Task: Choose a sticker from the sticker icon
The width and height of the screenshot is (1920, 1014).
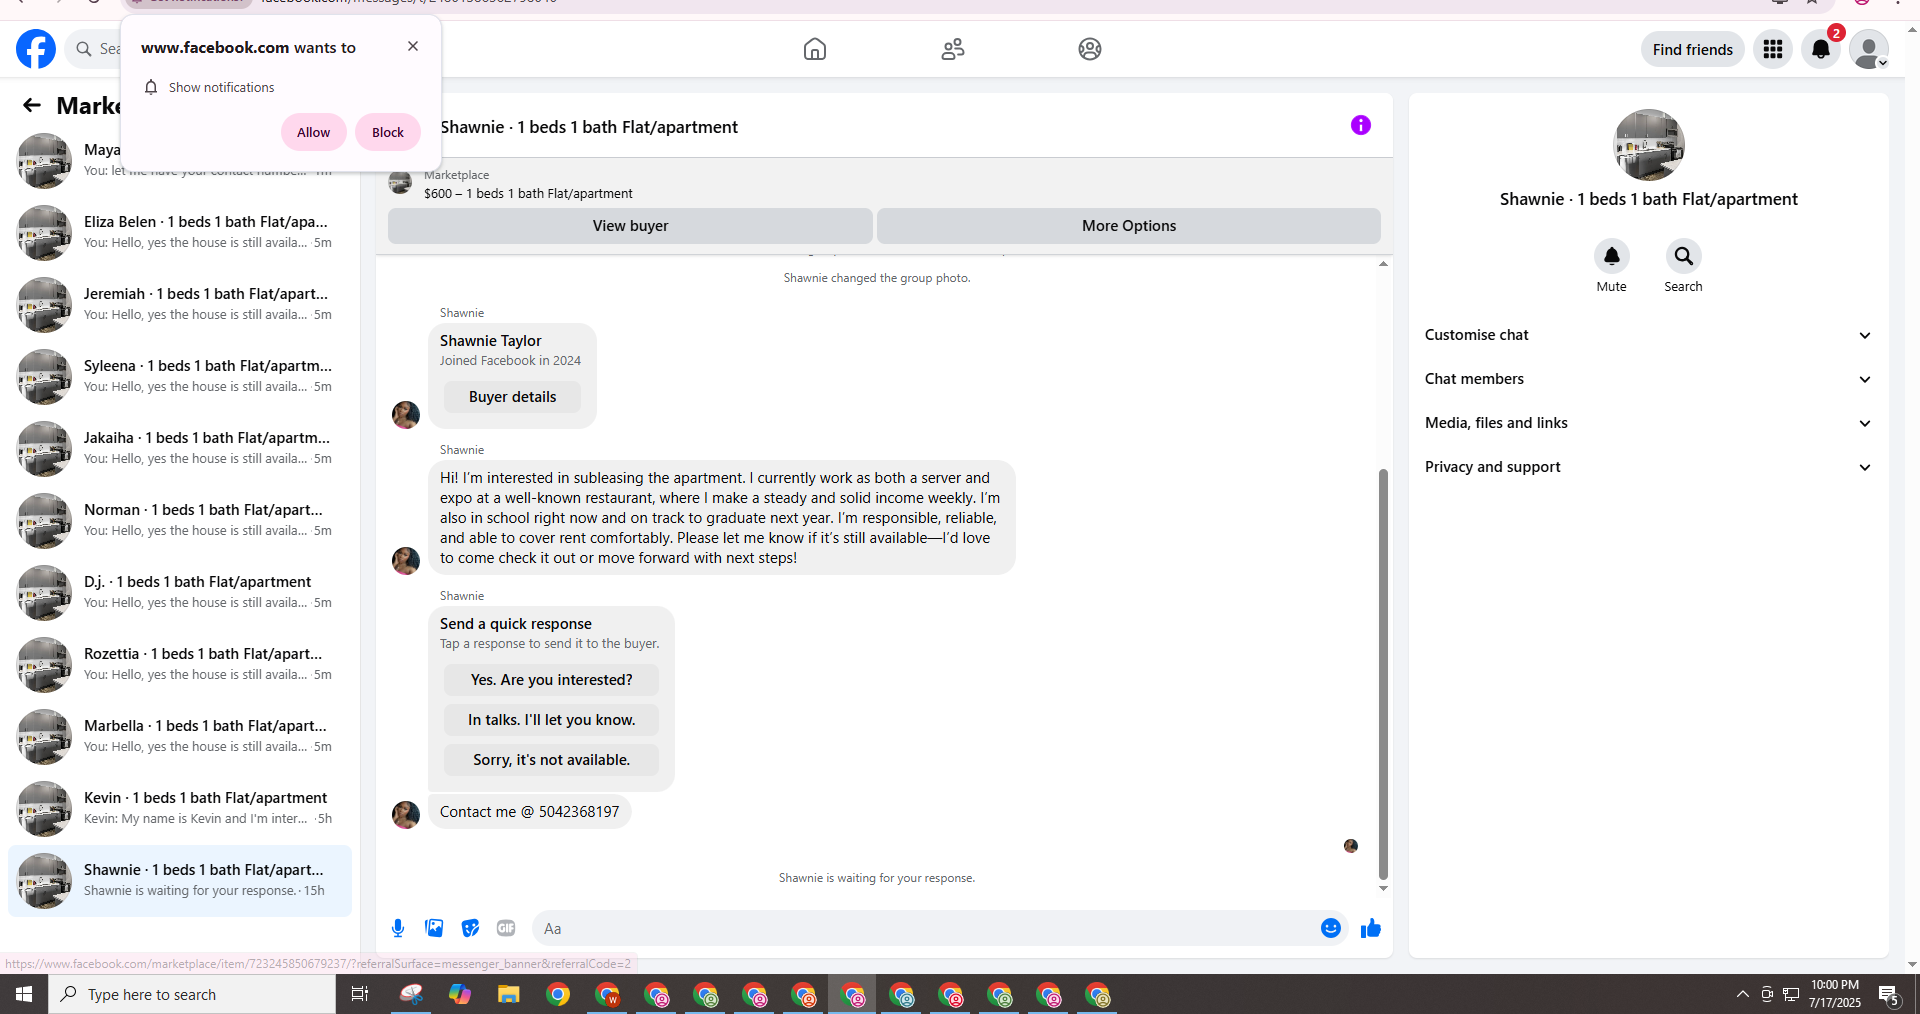Action: [x=470, y=928]
